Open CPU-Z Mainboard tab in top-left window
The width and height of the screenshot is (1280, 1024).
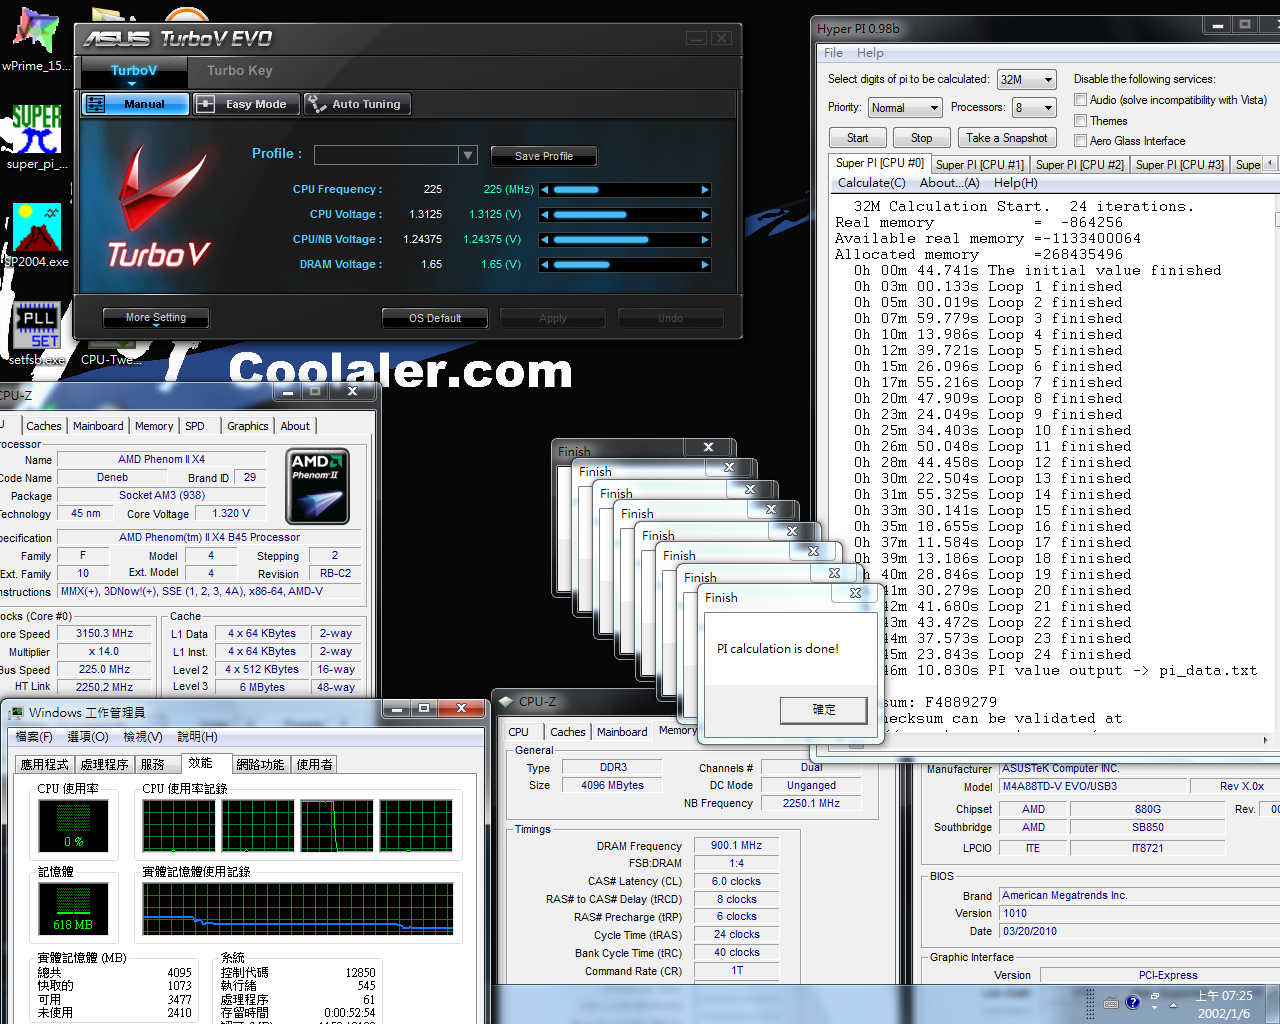coord(98,426)
